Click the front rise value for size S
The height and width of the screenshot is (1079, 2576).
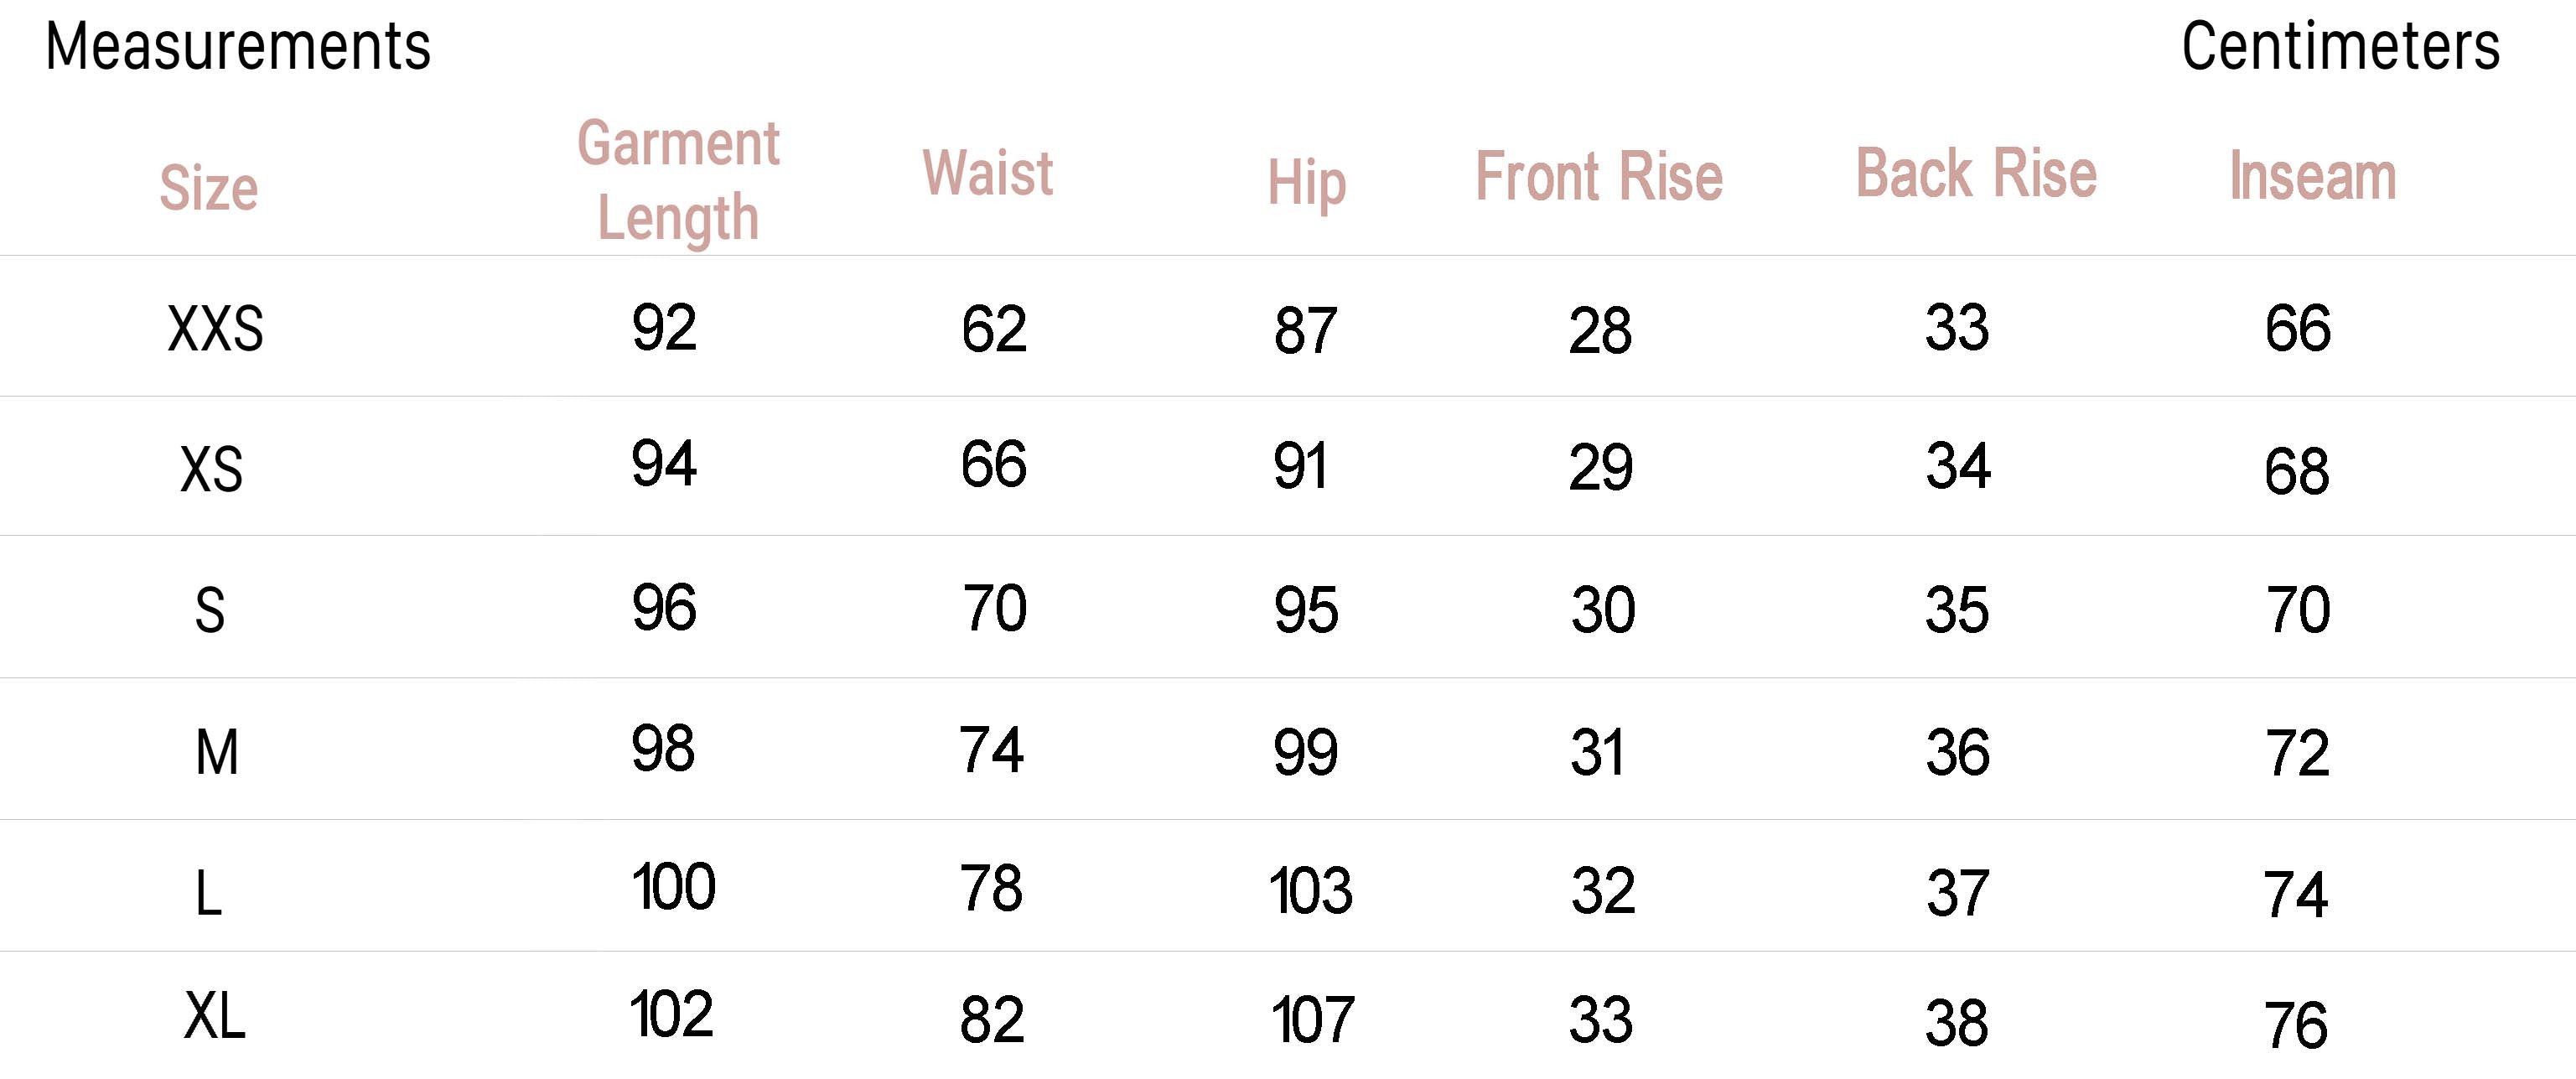(x=1602, y=610)
